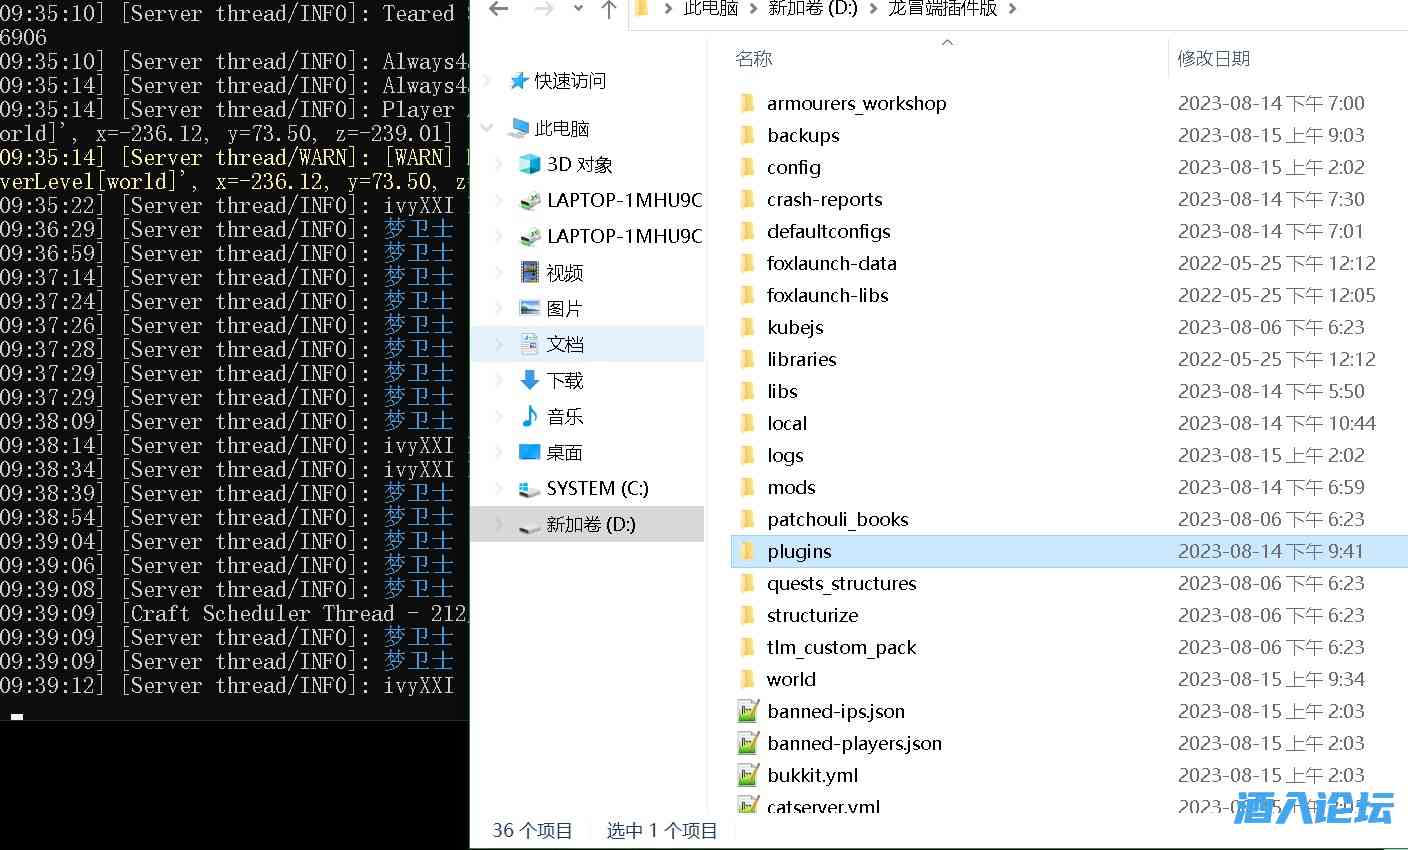Select the kubejs folder icon

[x=747, y=327]
